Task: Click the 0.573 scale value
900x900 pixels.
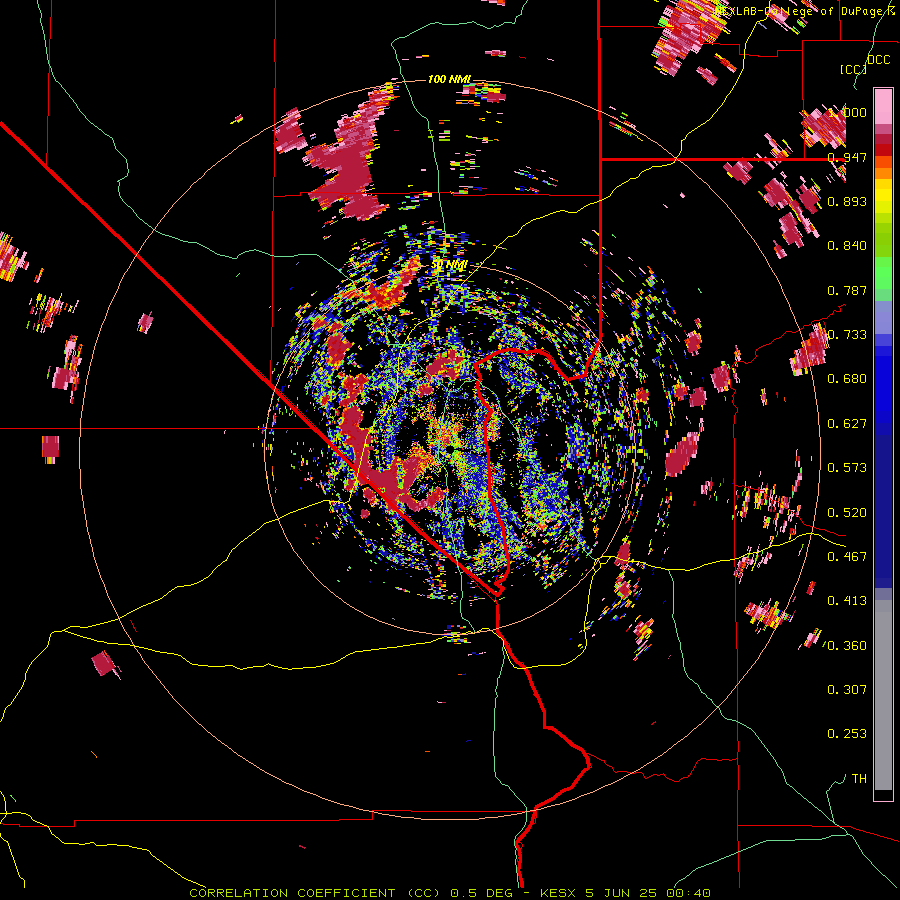Action: click(x=847, y=468)
